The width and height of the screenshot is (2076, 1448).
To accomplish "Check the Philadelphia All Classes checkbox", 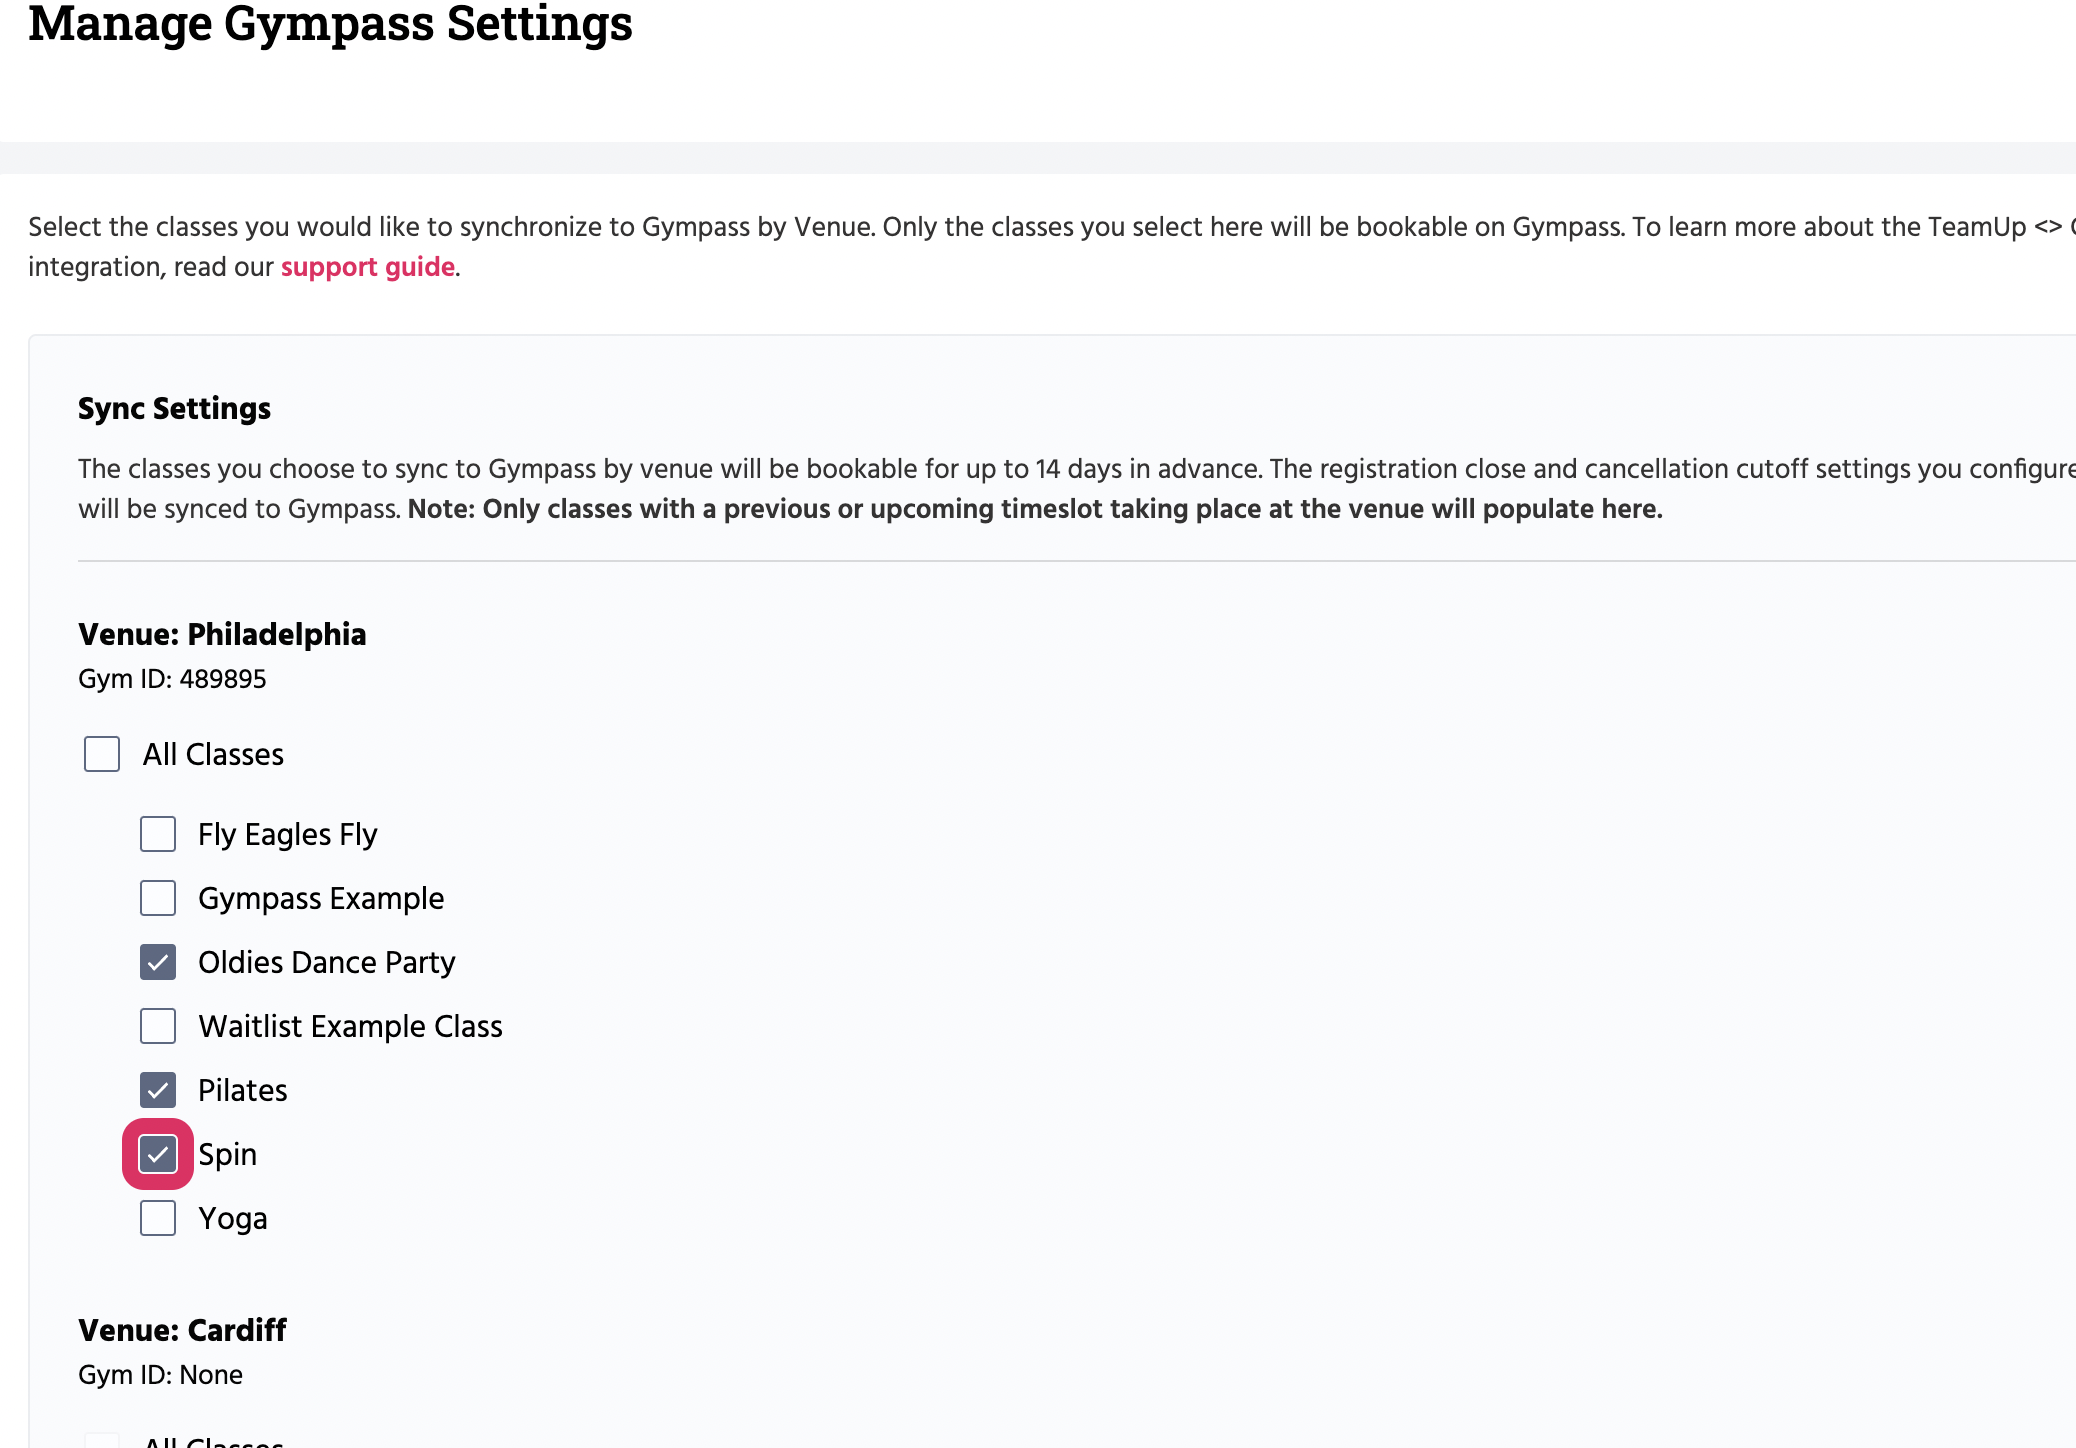I will (x=102, y=754).
